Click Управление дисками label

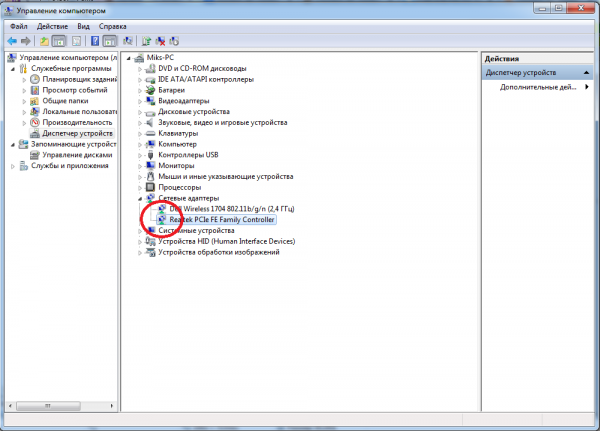[77, 155]
